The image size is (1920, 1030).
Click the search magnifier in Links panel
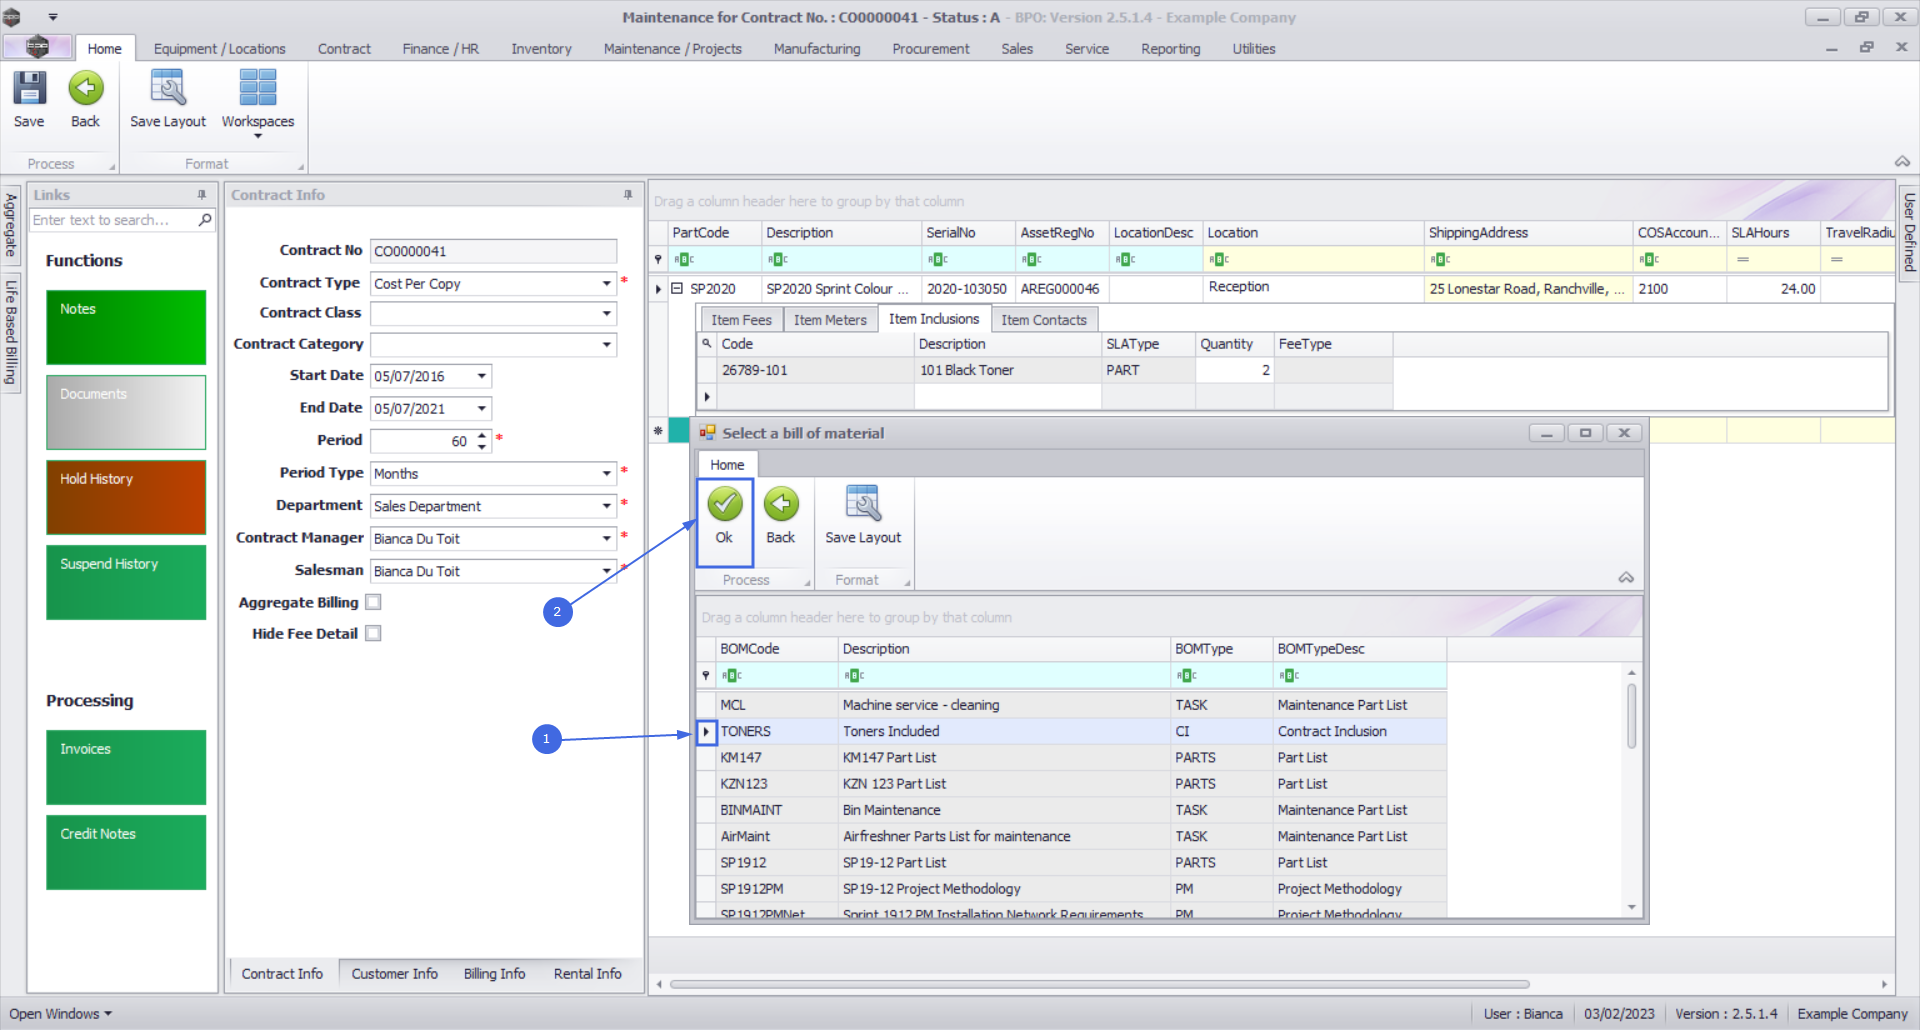click(x=205, y=220)
